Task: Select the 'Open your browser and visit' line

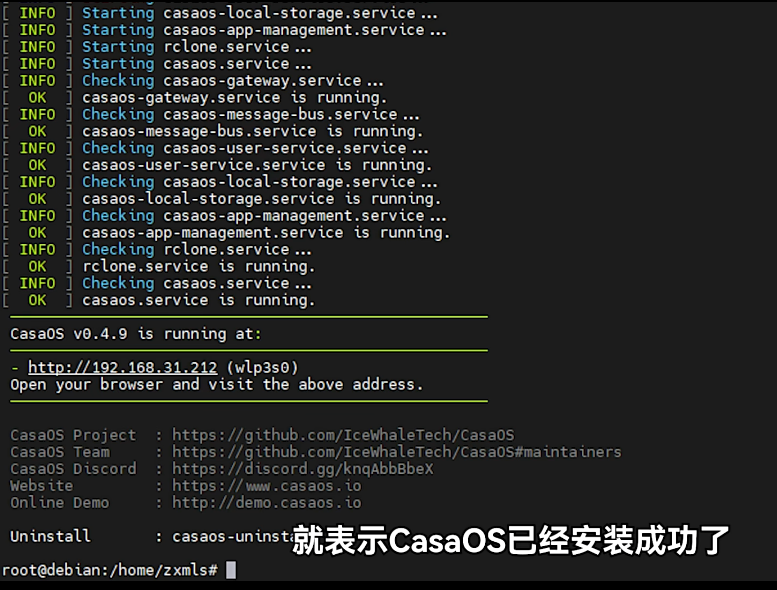Action: (x=217, y=384)
